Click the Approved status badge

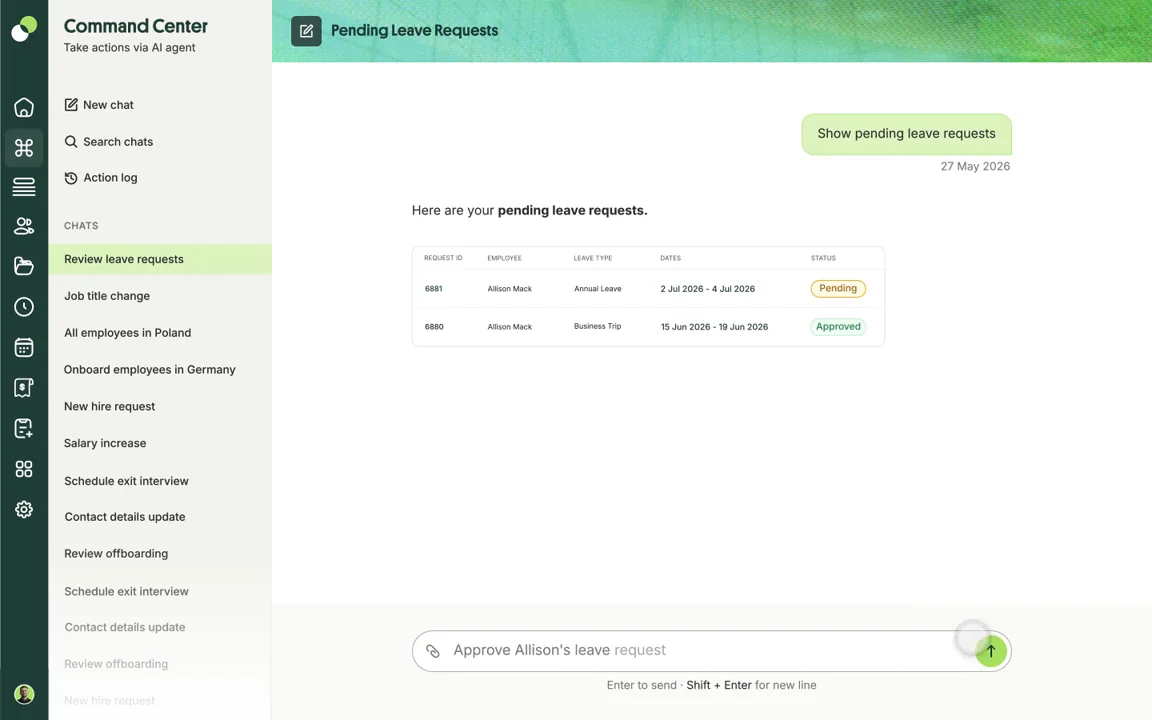click(838, 327)
